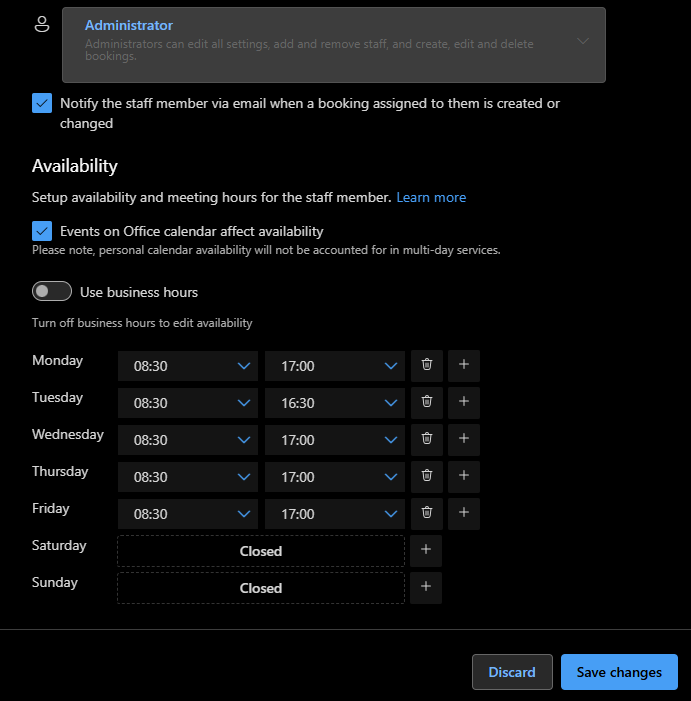Viewport: 691px width, 701px height.
Task: Click the person role icon
Action: 42,24
